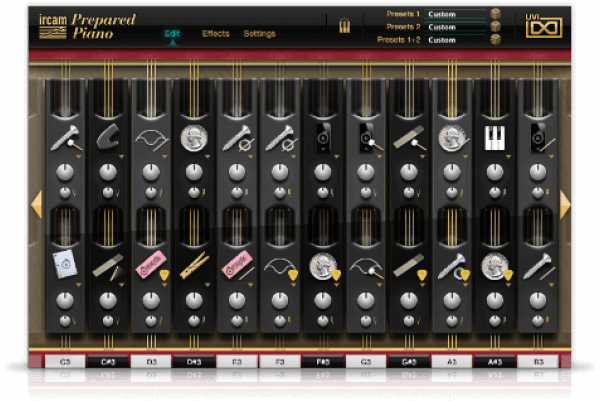The width and height of the screenshot is (600, 401).
Task: Select the screw preparation on lower A3
Action: click(452, 266)
